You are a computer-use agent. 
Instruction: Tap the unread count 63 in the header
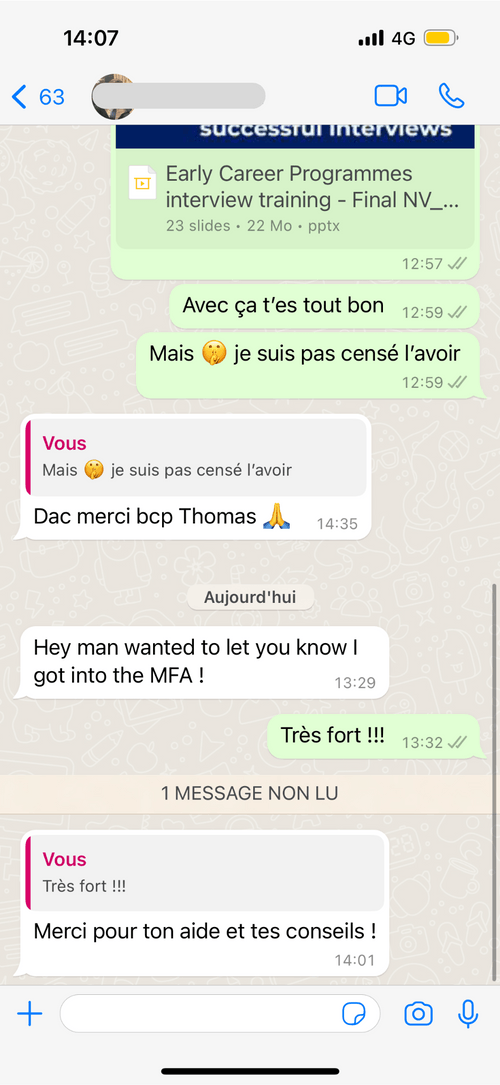pos(52,97)
